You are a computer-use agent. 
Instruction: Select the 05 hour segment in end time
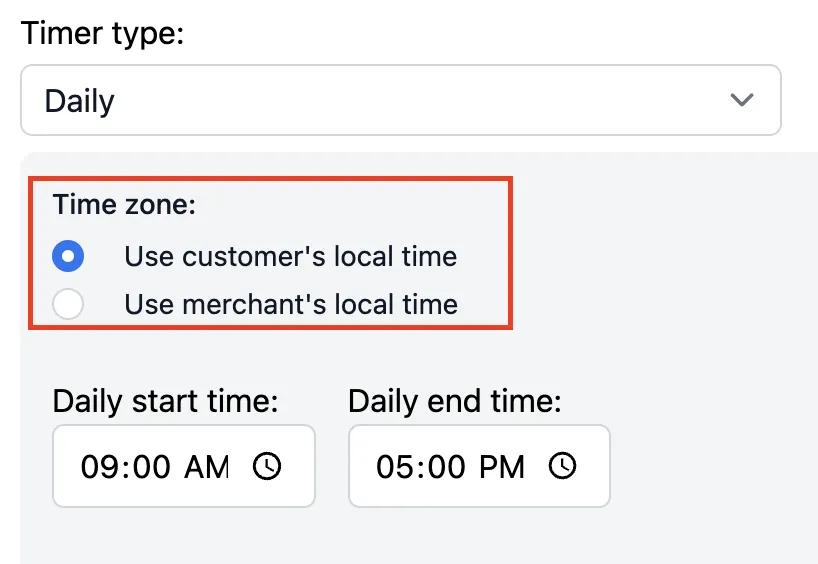[x=396, y=466]
